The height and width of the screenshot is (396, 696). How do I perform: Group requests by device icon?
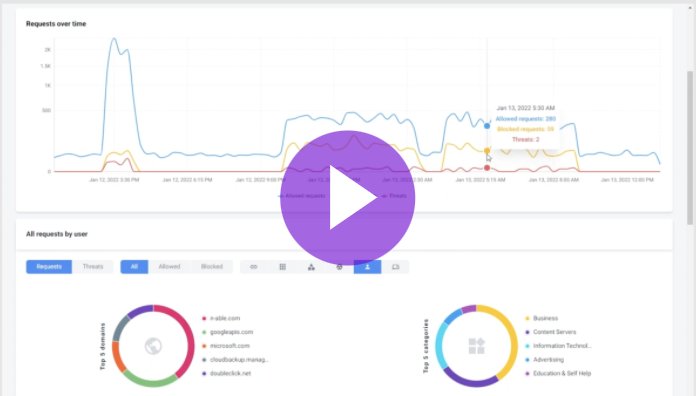pyautogui.click(x=395, y=267)
